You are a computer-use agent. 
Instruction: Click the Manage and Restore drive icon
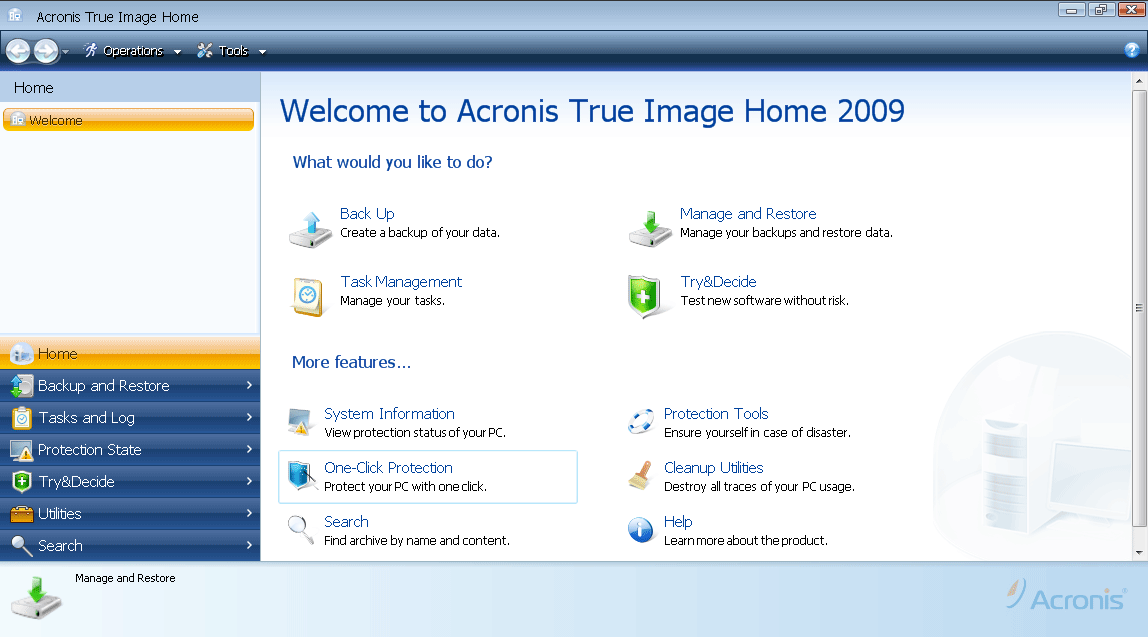coord(650,228)
